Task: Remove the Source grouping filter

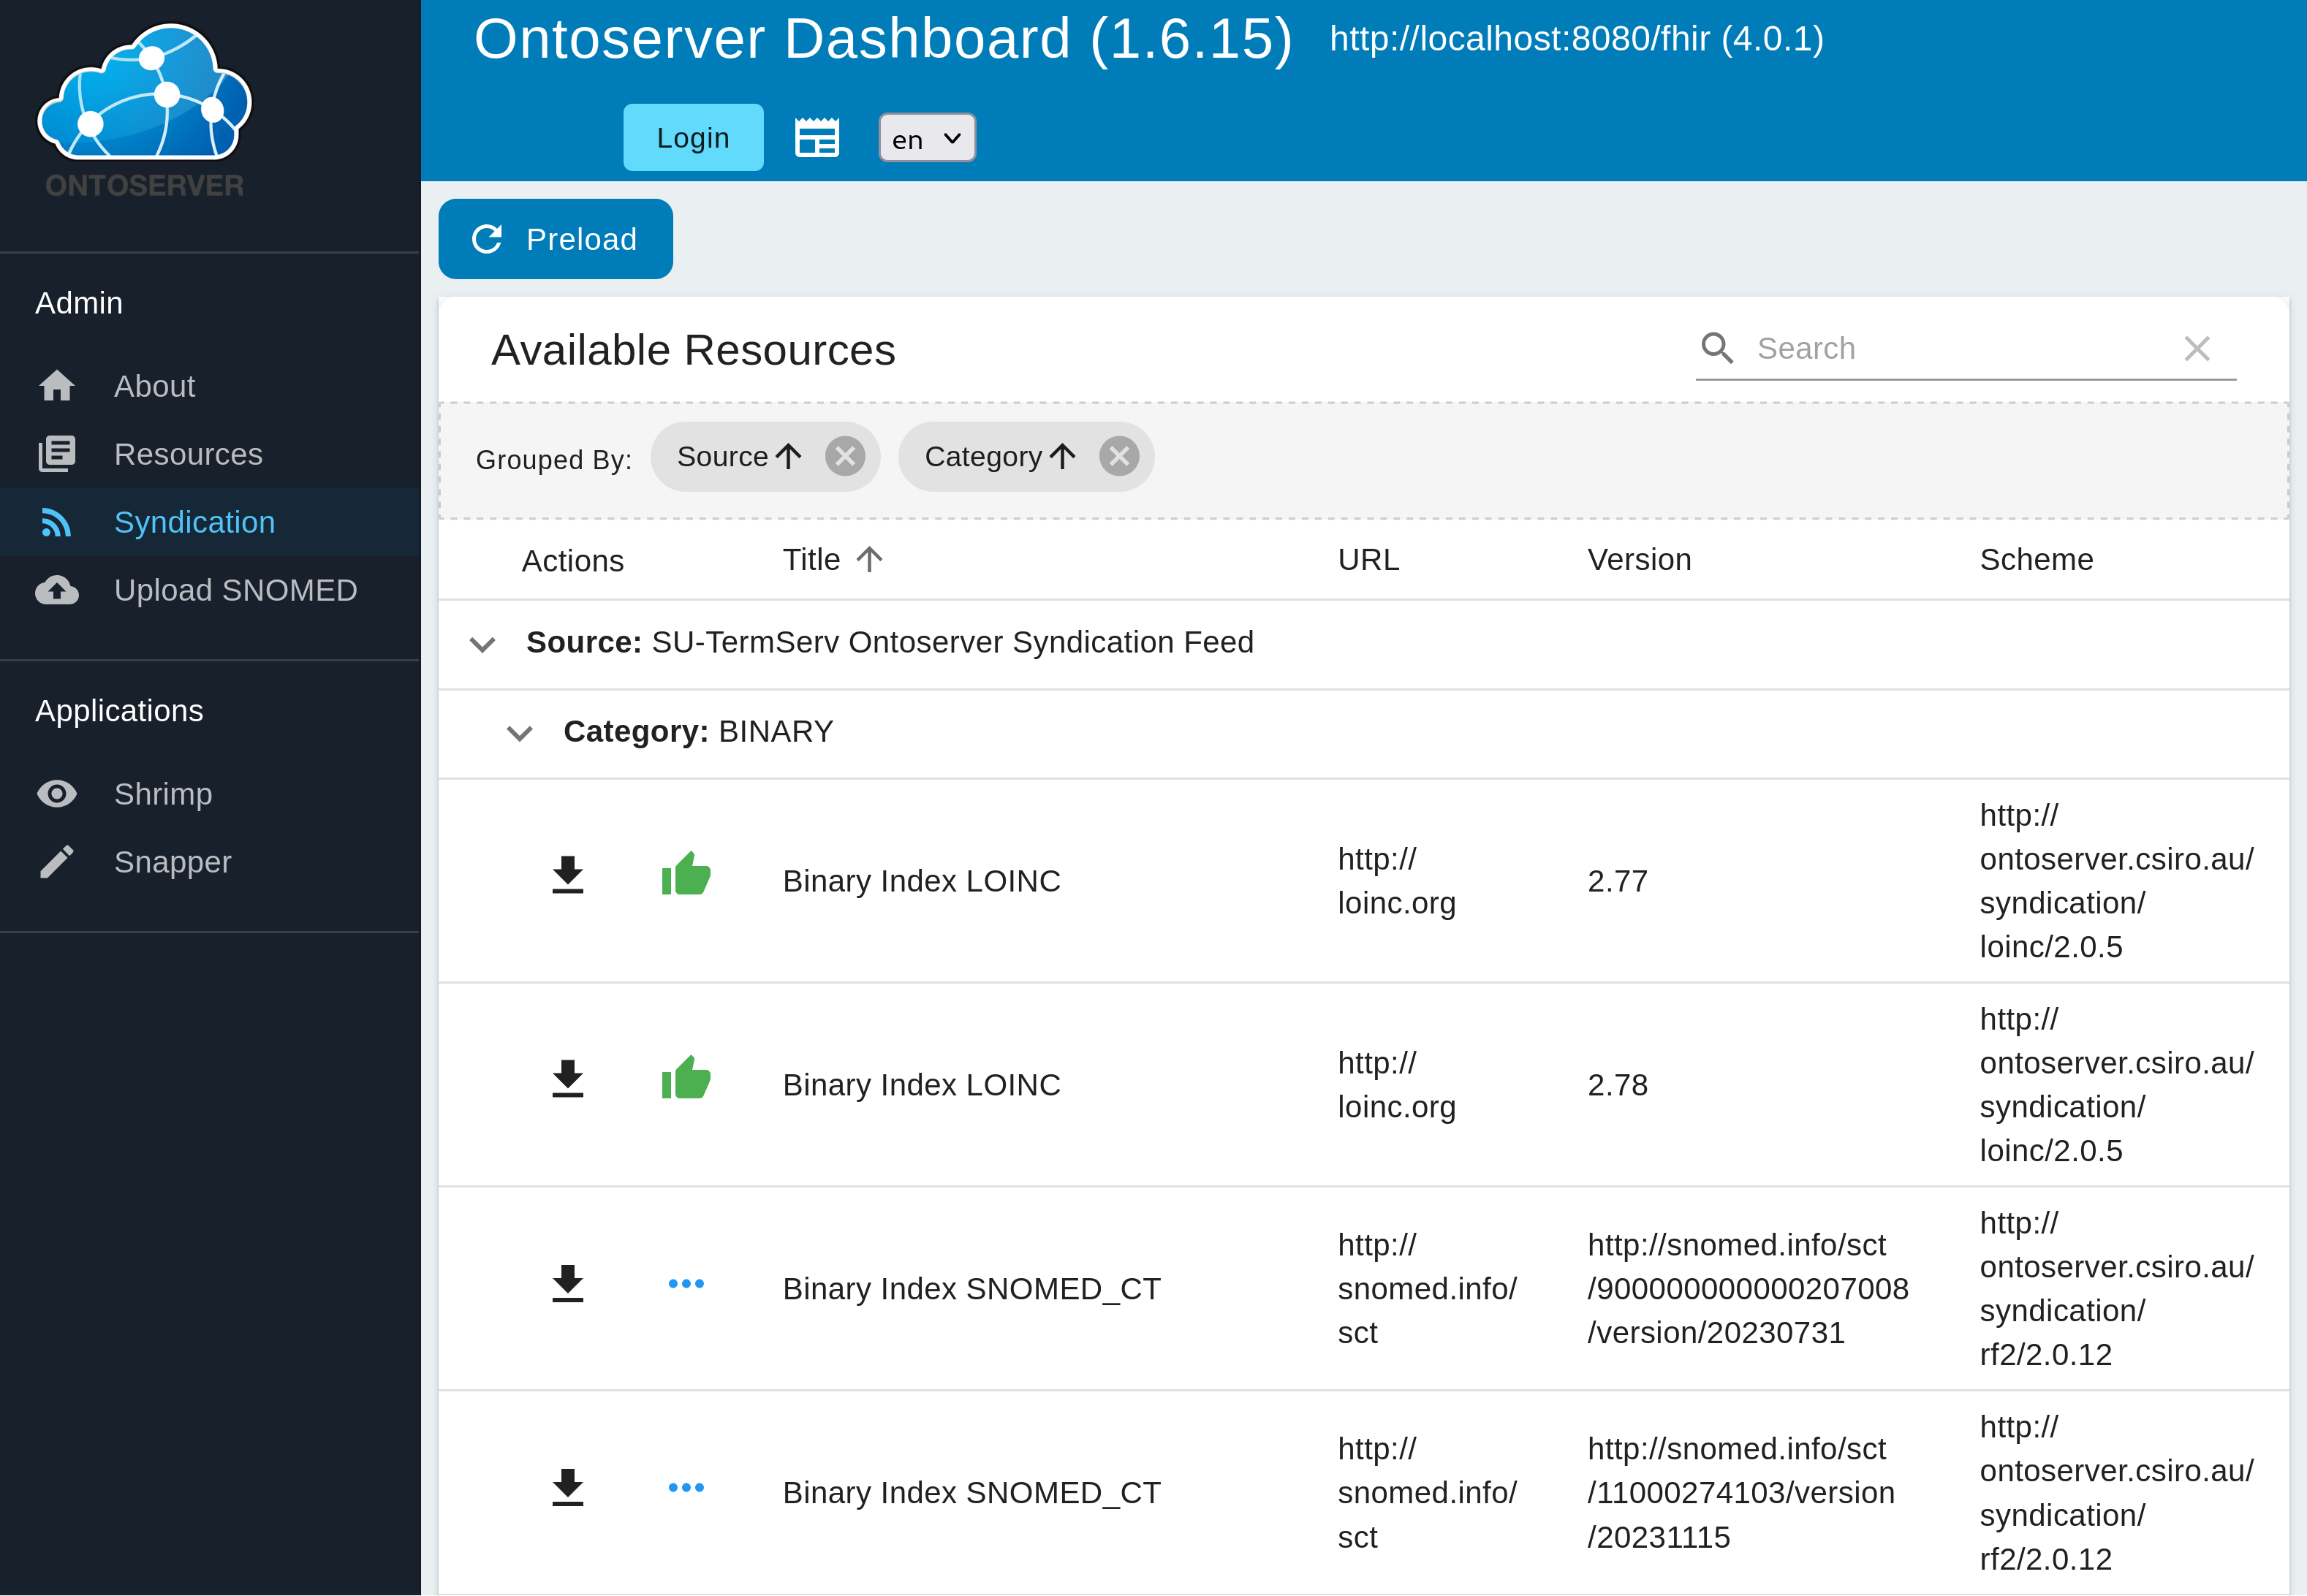Action: pyautogui.click(x=846, y=457)
